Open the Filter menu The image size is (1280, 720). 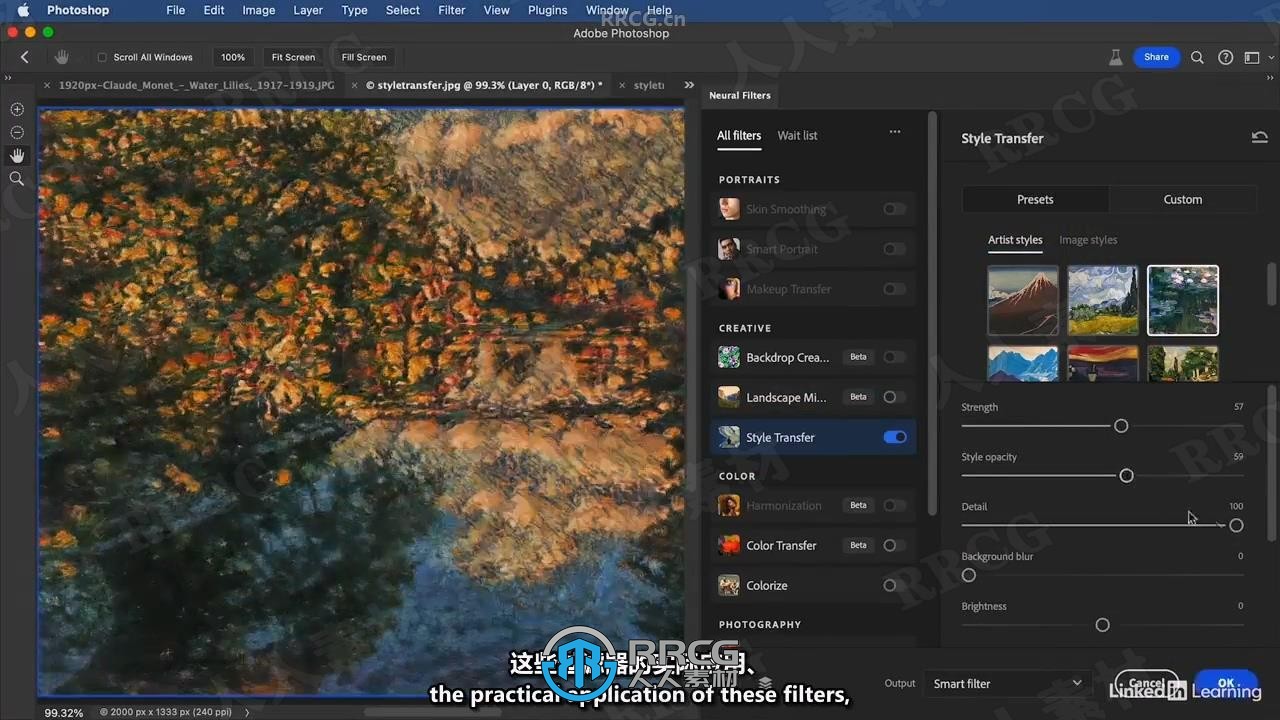[x=452, y=10]
